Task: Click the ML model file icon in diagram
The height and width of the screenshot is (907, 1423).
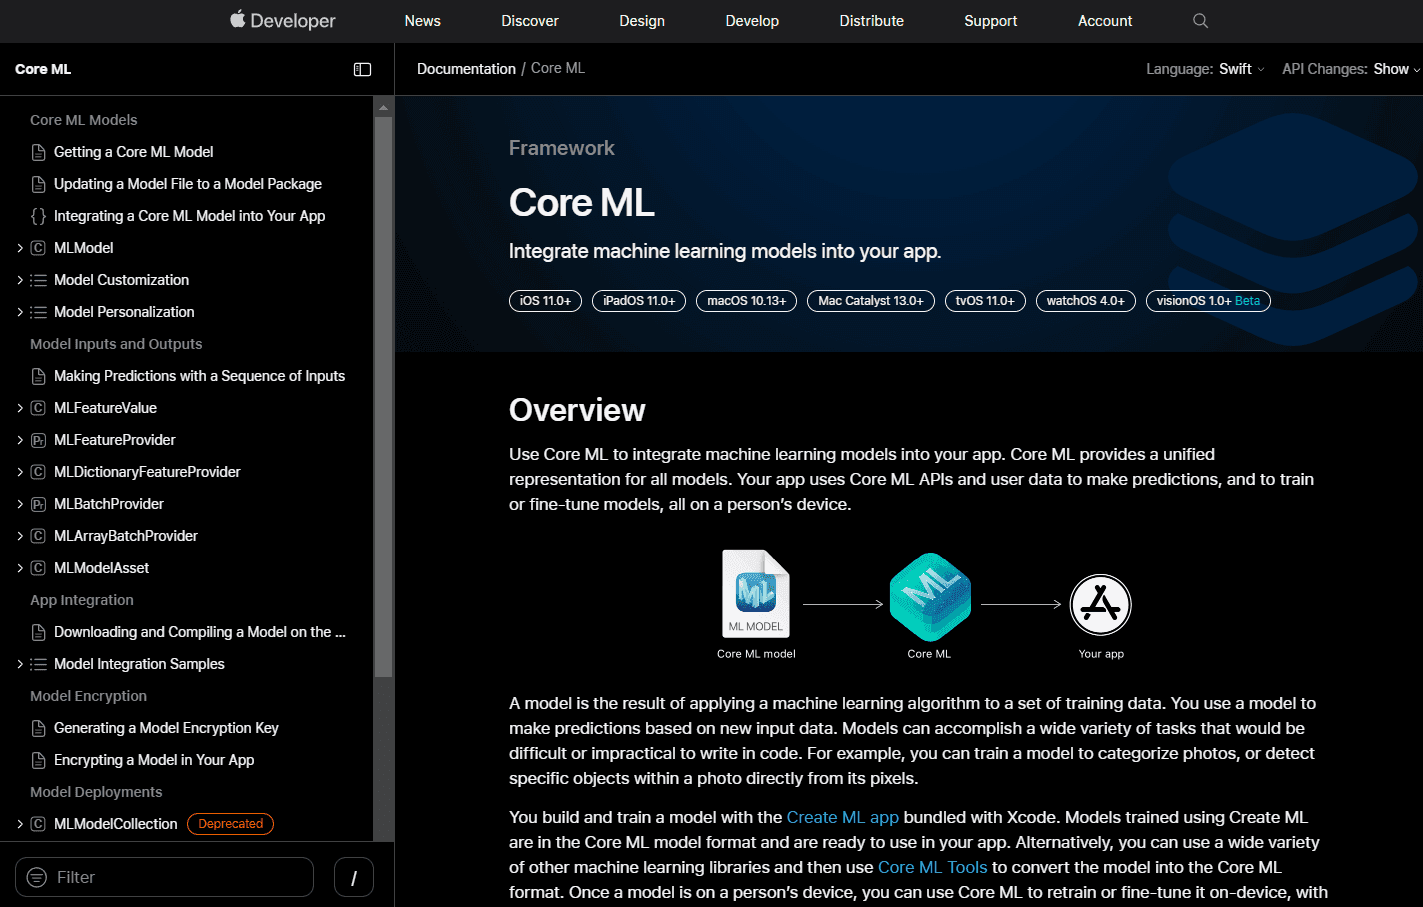Action: 756,593
